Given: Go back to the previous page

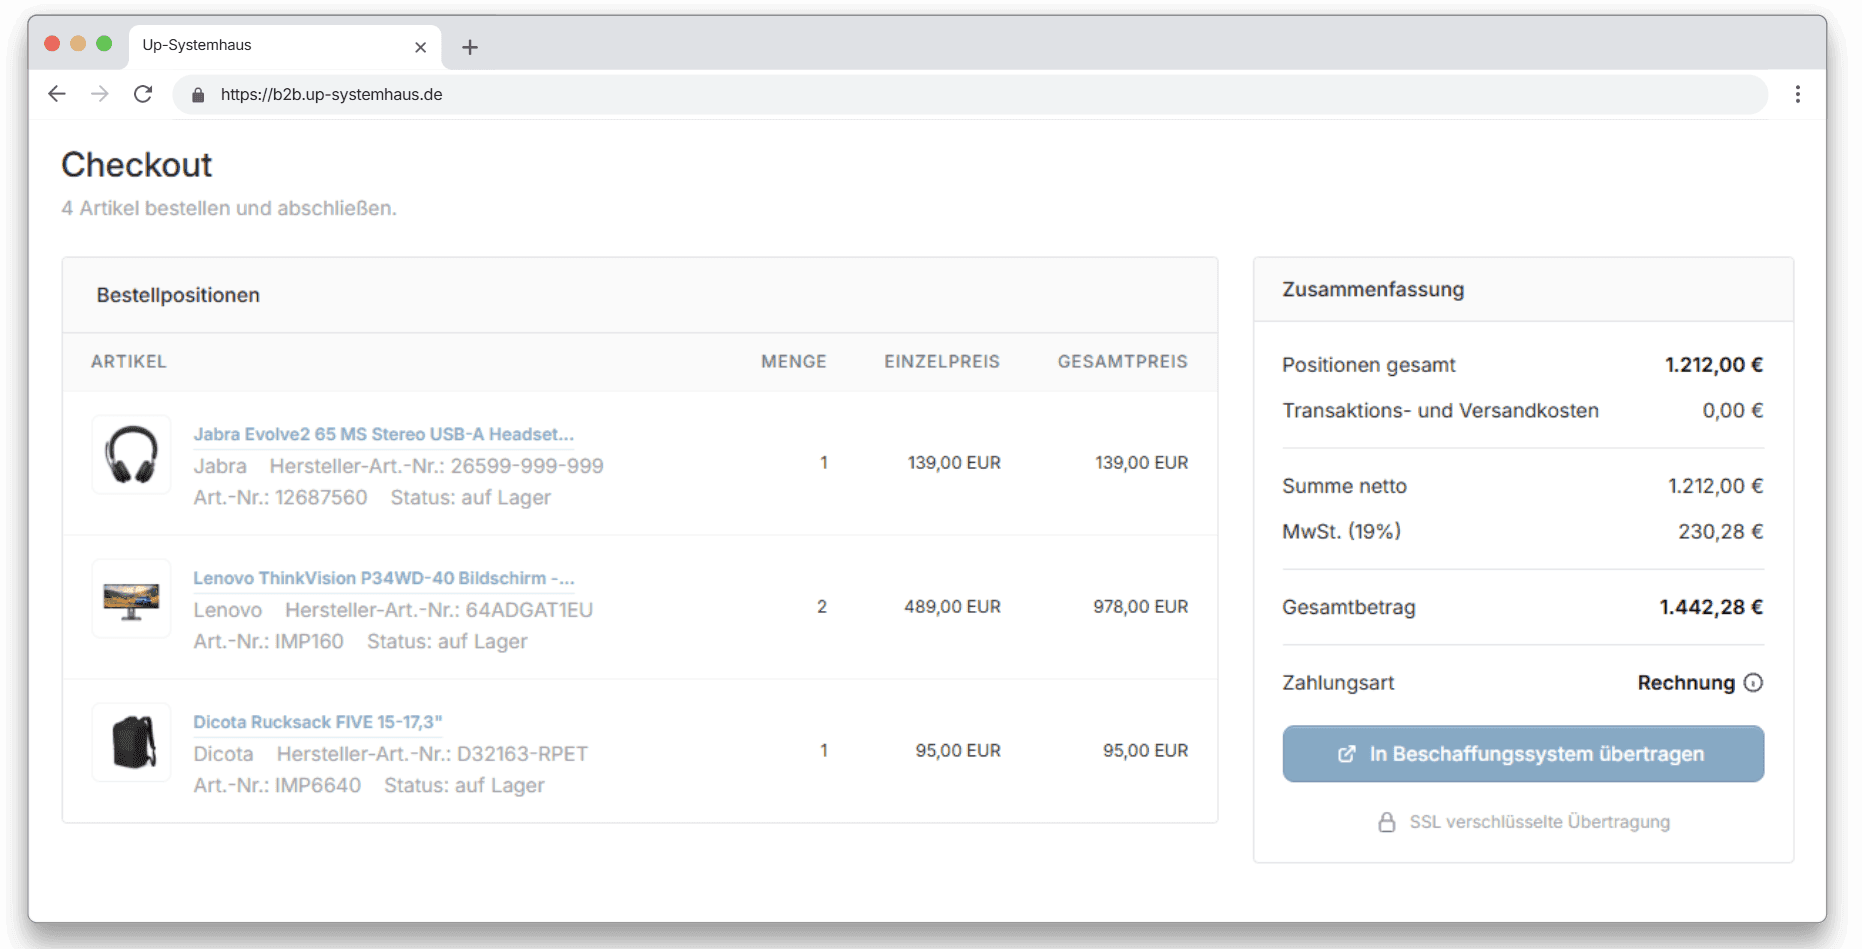Looking at the screenshot, I should coord(57,94).
